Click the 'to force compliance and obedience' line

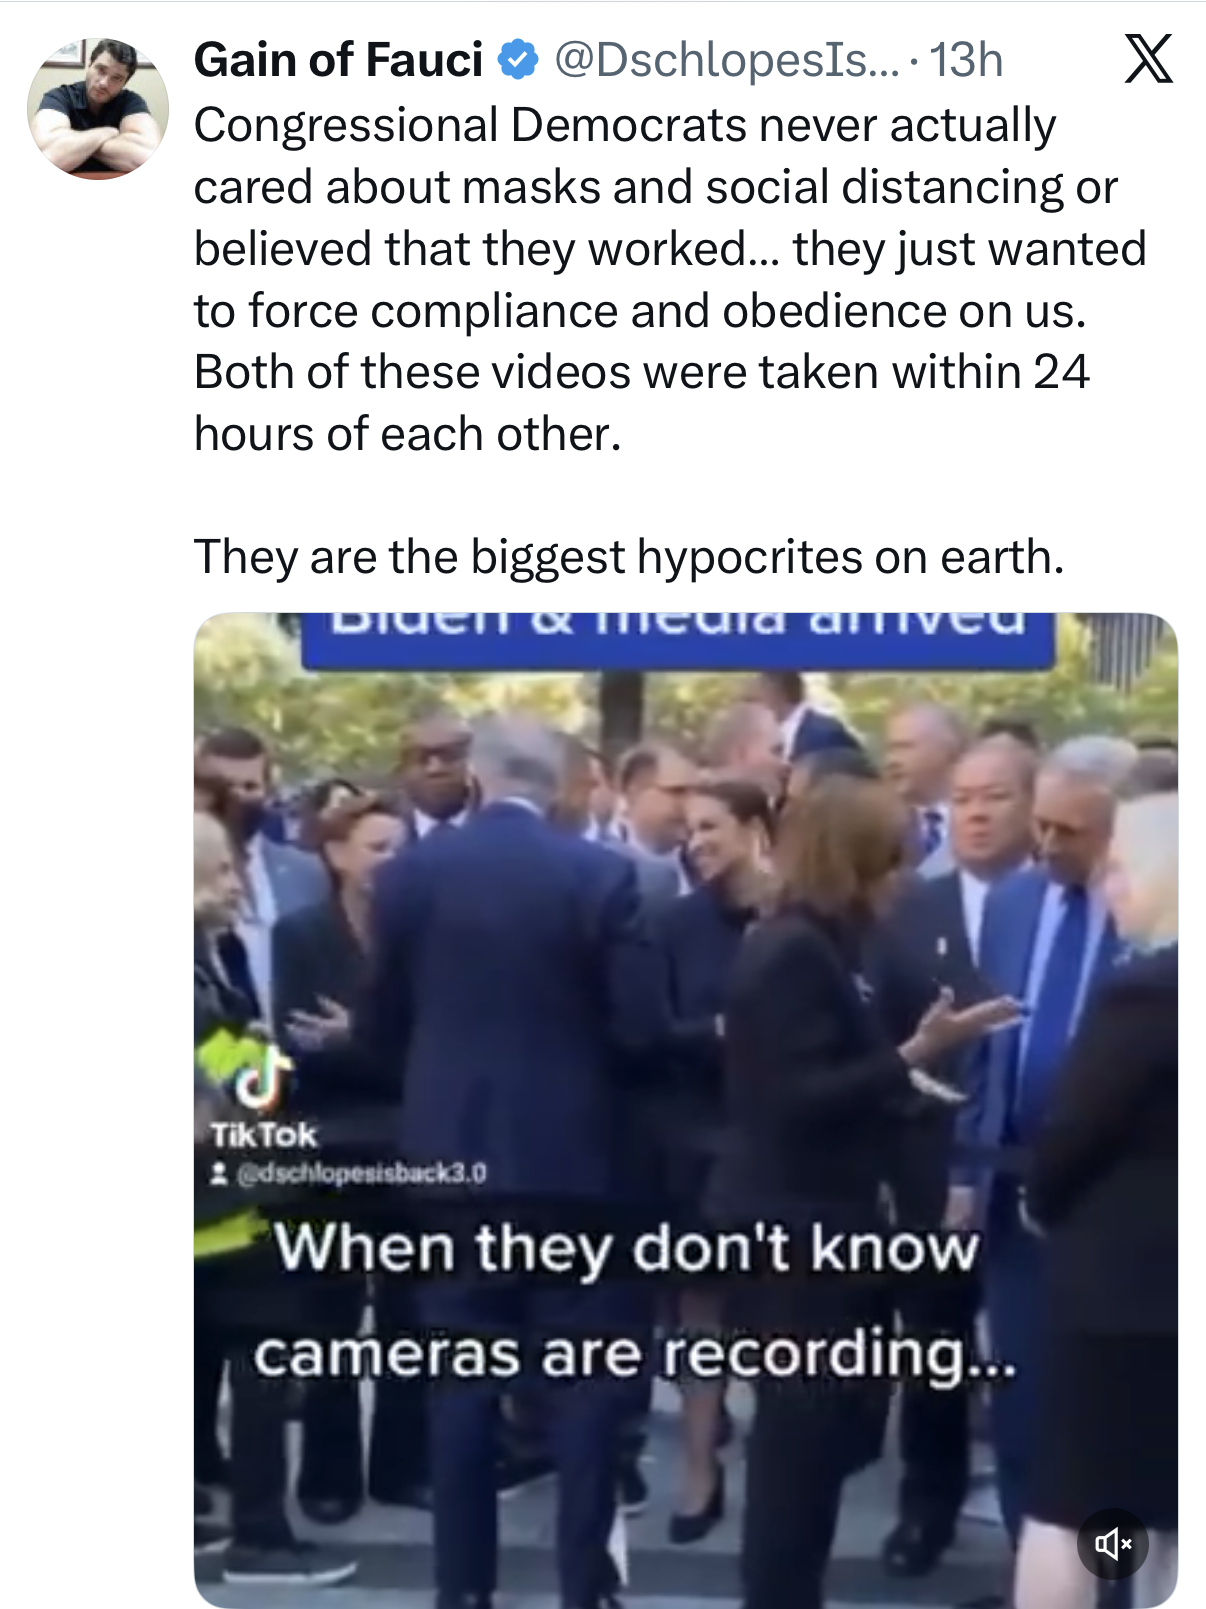point(640,311)
